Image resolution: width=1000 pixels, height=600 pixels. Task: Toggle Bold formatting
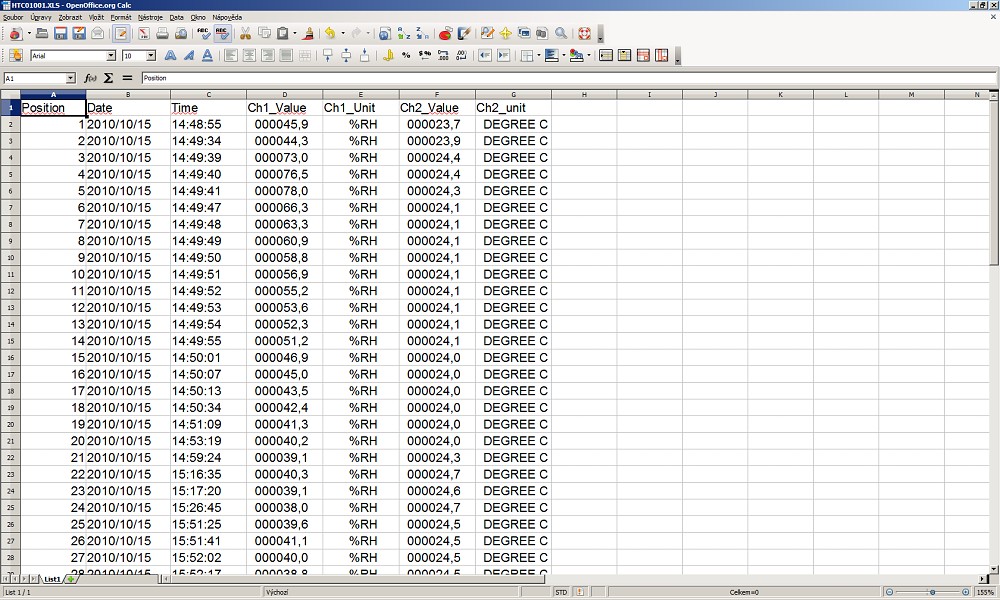click(170, 55)
